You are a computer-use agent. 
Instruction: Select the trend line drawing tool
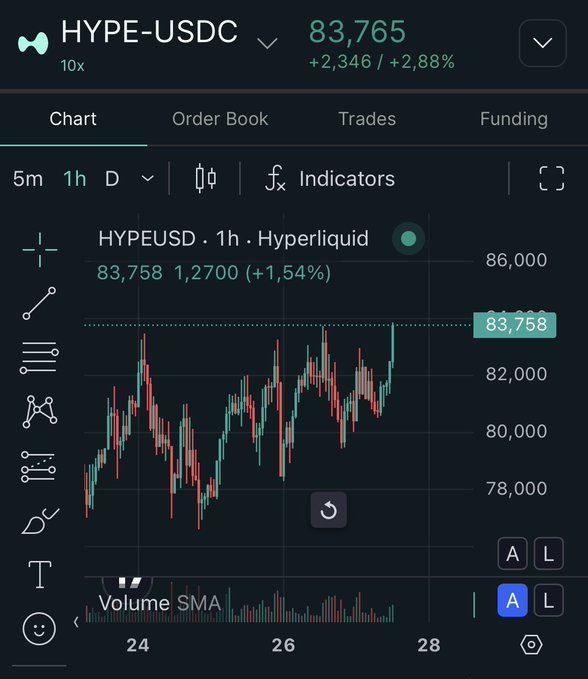pos(39,303)
